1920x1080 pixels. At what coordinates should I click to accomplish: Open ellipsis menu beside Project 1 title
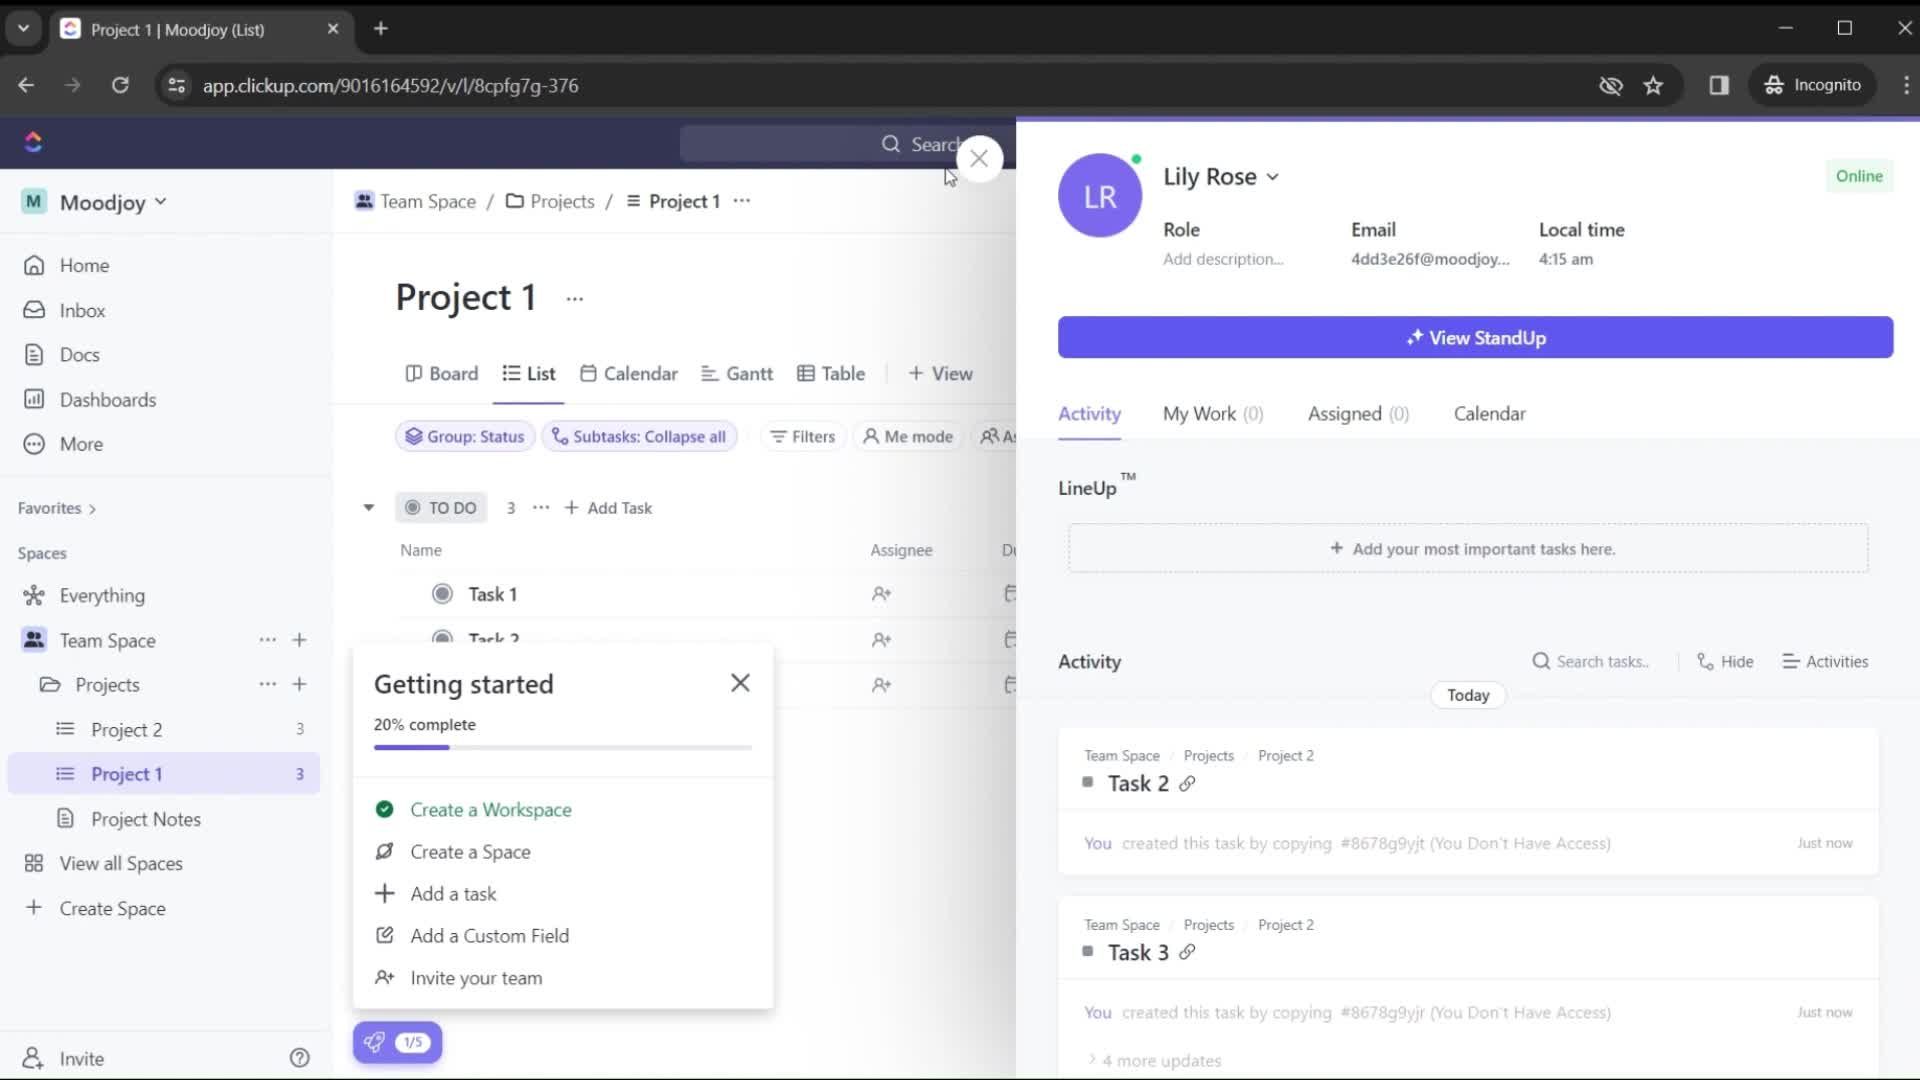pyautogui.click(x=574, y=299)
